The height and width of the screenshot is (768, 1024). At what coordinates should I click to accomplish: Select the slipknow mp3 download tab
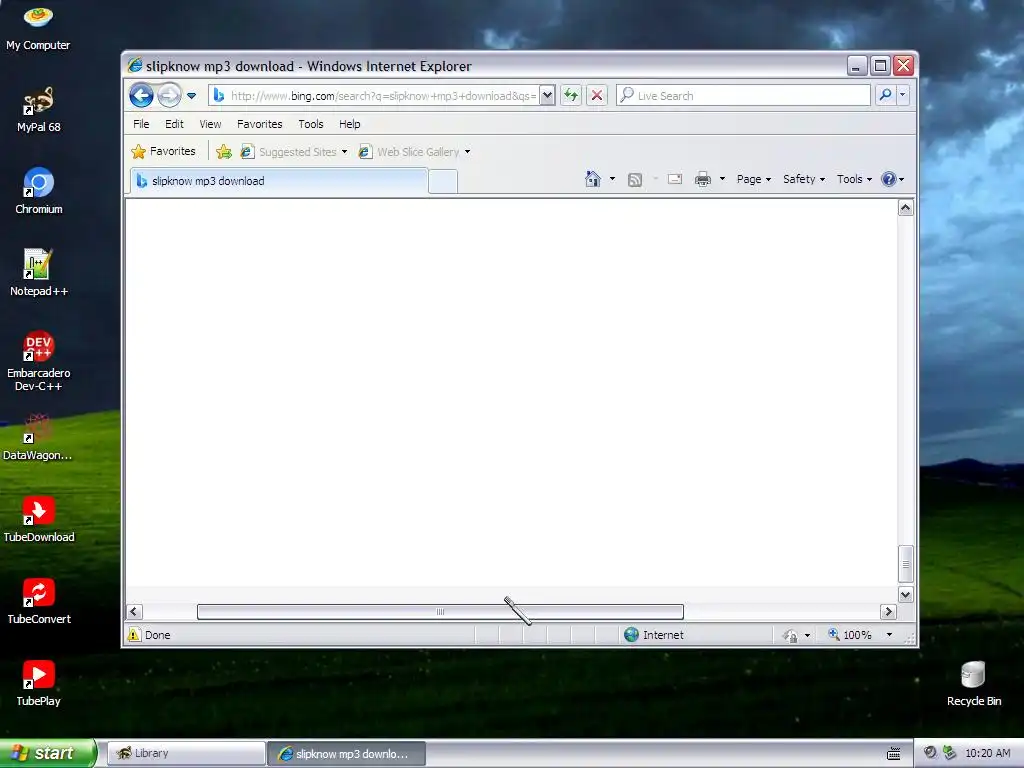coord(279,181)
